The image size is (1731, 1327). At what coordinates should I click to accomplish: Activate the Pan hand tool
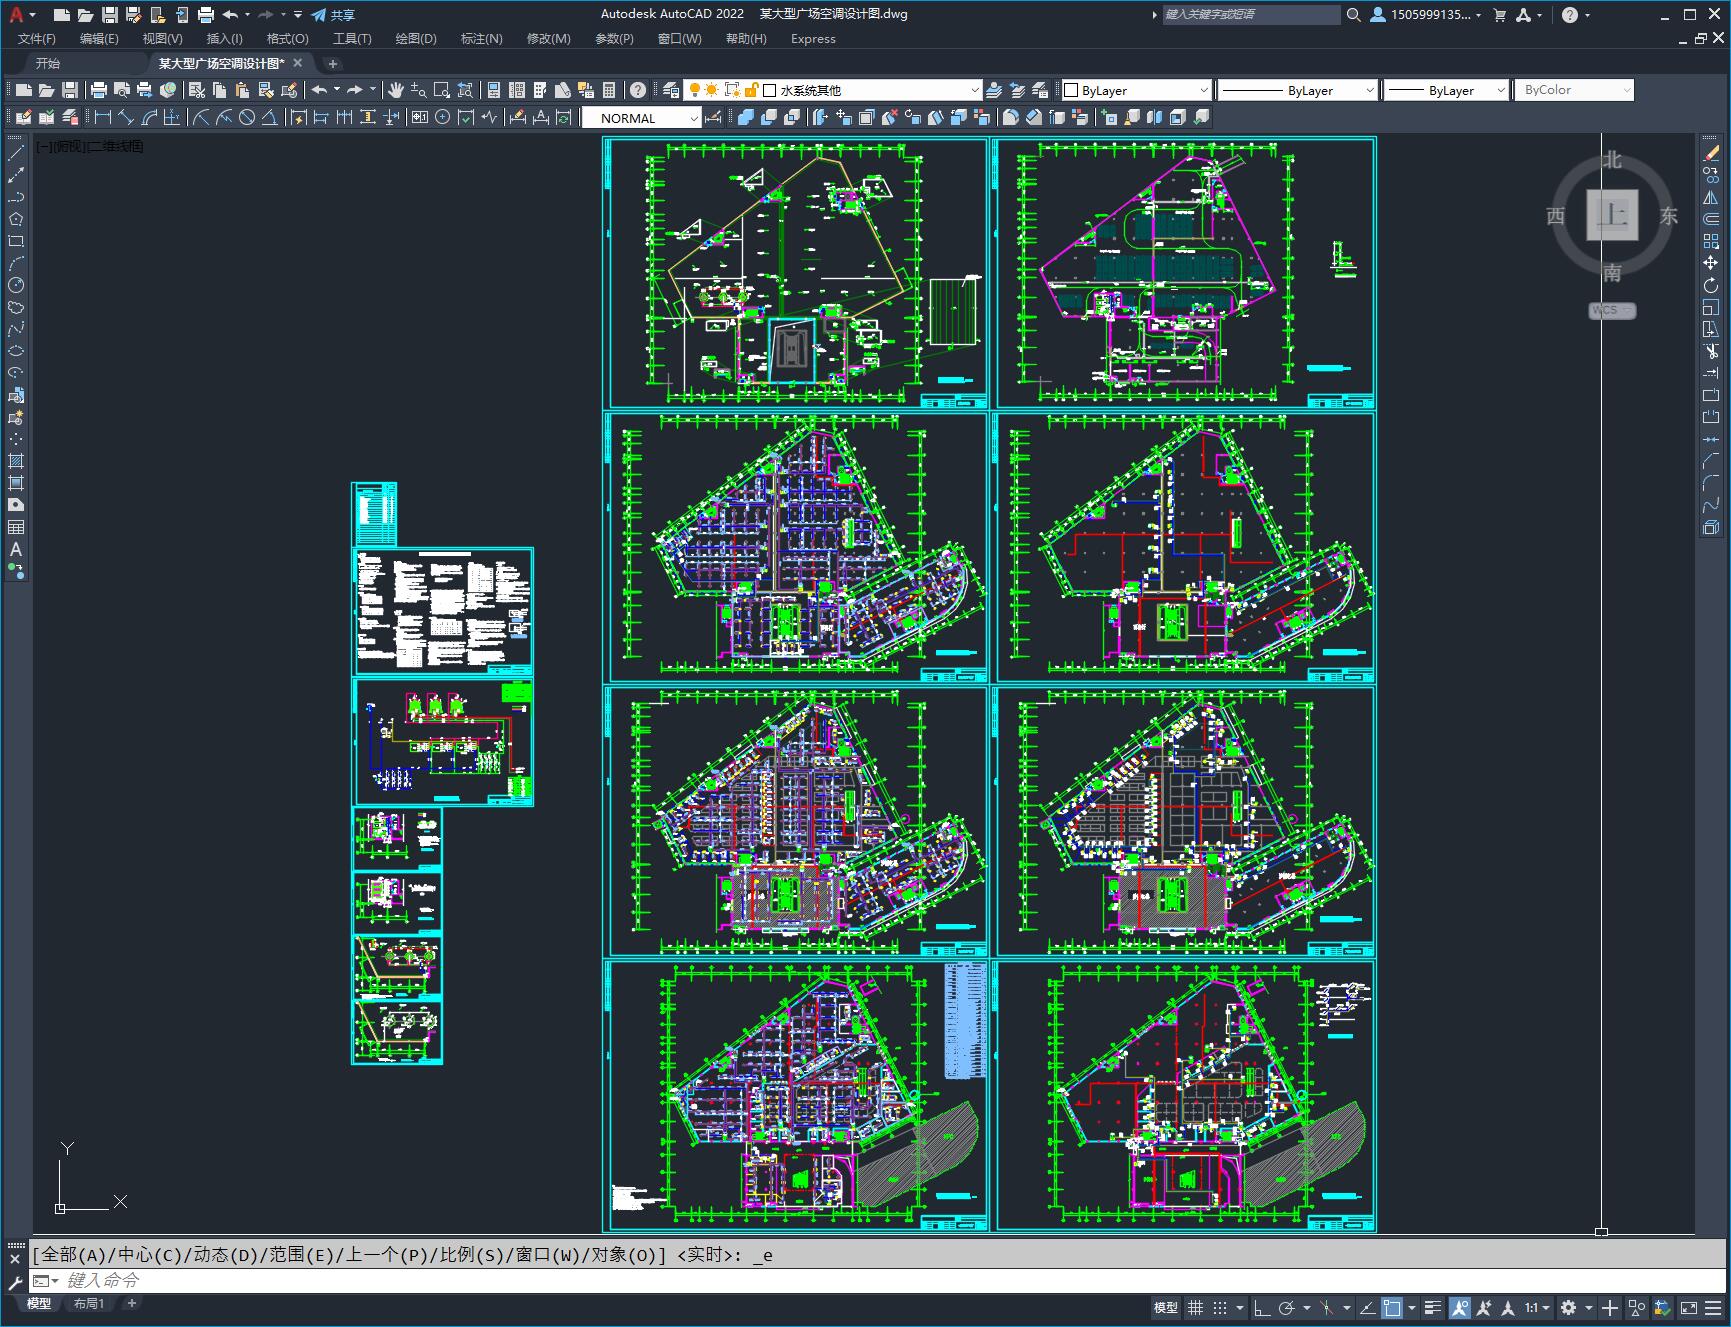[396, 90]
